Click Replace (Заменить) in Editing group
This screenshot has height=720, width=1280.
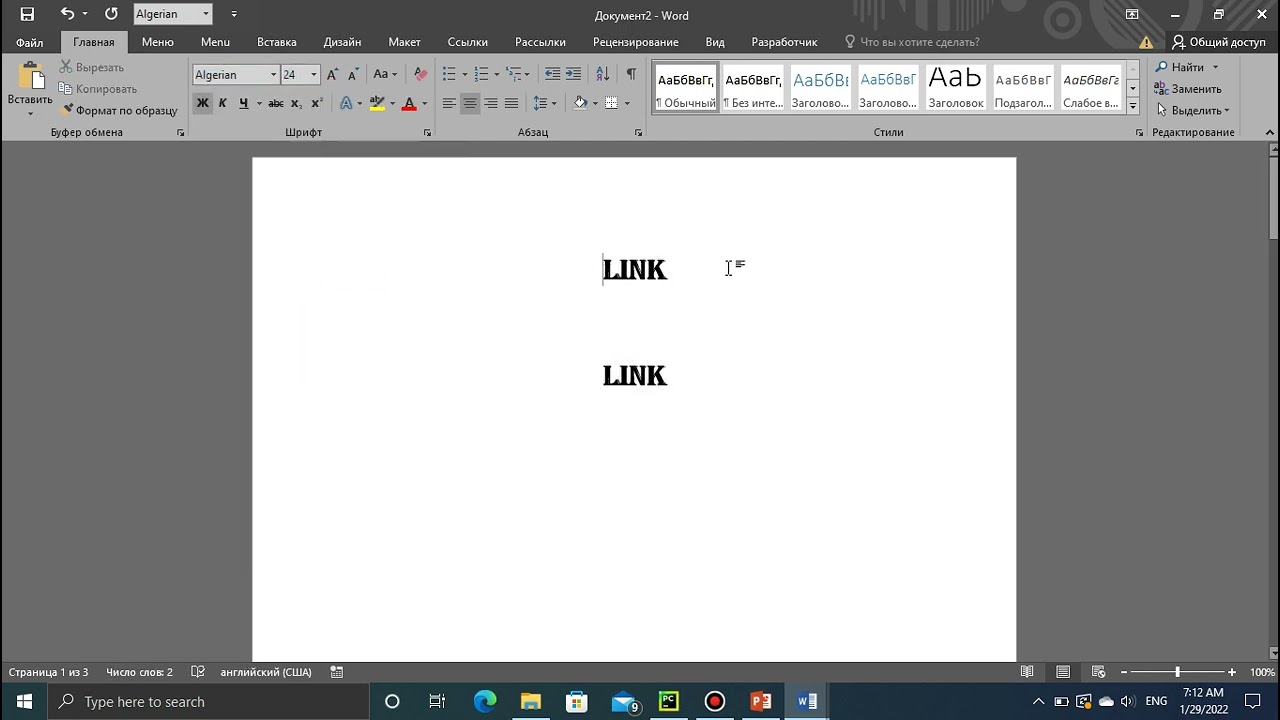tap(1188, 89)
